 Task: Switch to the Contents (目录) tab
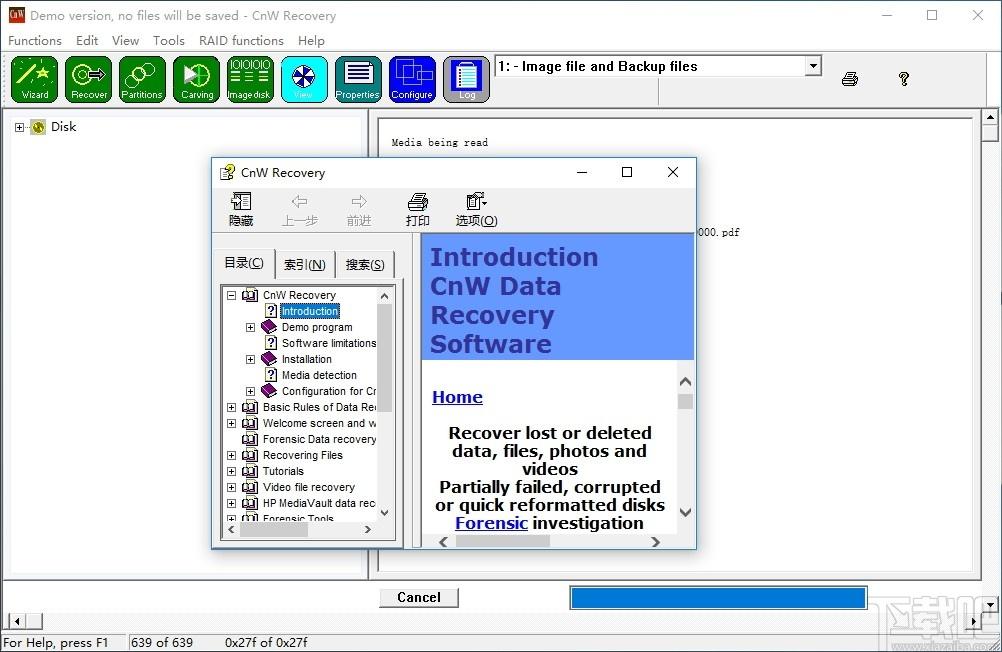tap(244, 263)
